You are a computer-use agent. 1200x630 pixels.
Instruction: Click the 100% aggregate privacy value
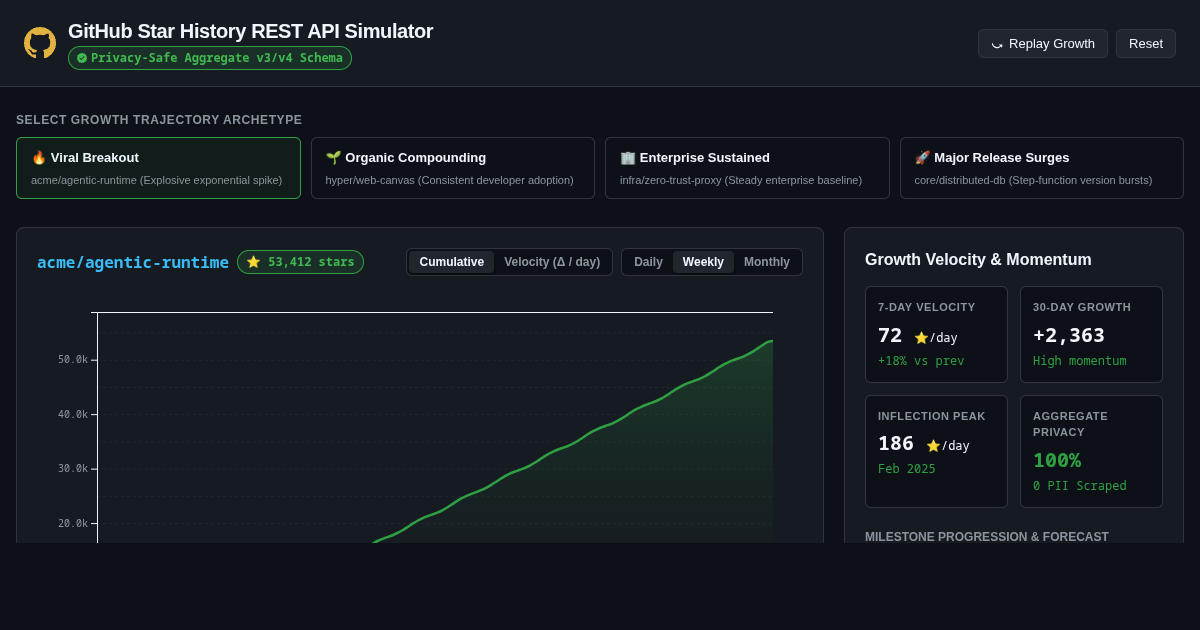click(x=1057, y=460)
